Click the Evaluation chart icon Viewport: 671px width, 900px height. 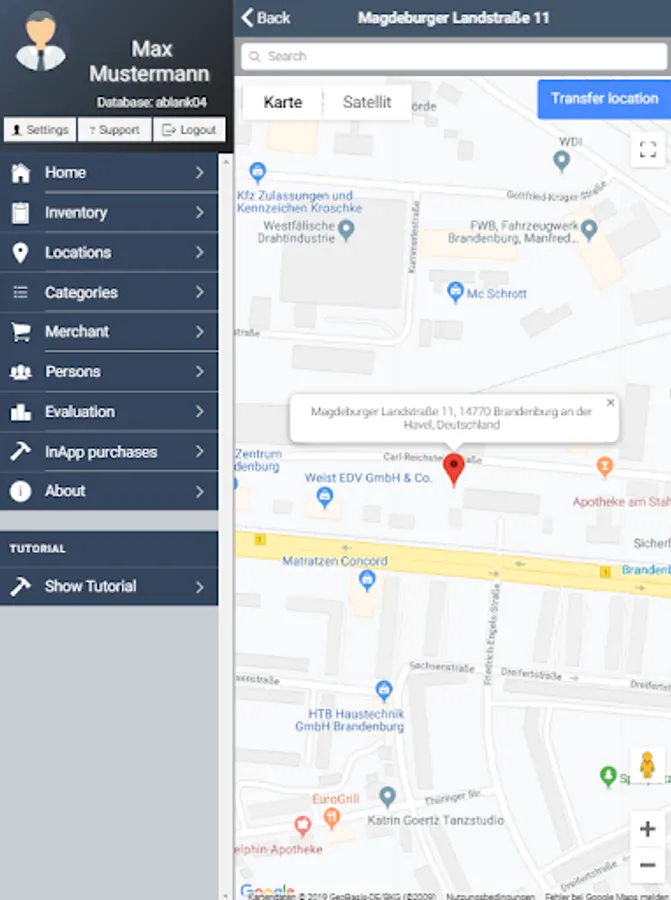(x=21, y=412)
